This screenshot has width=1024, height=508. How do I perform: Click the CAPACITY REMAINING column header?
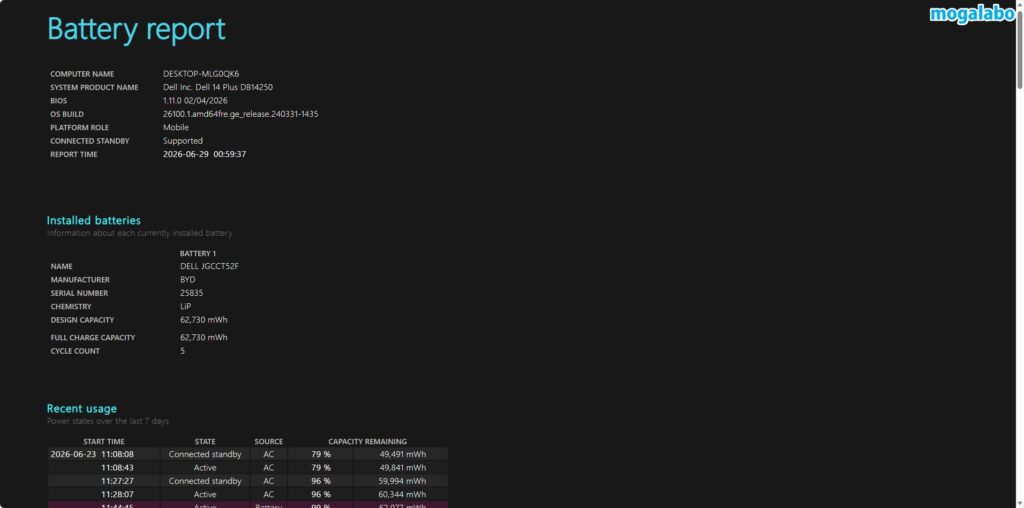[x=368, y=441]
